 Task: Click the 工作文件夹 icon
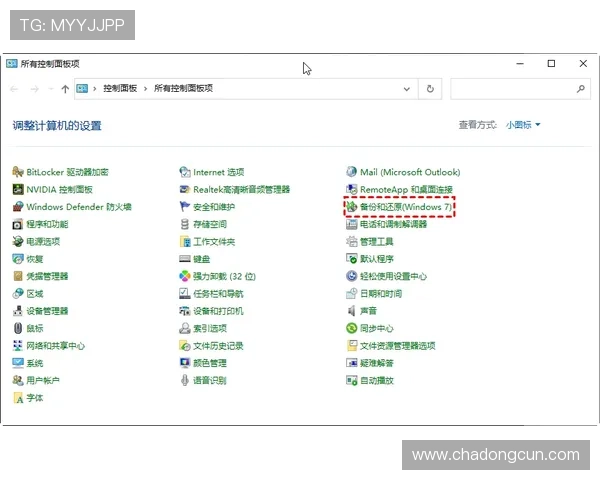[x=184, y=242]
